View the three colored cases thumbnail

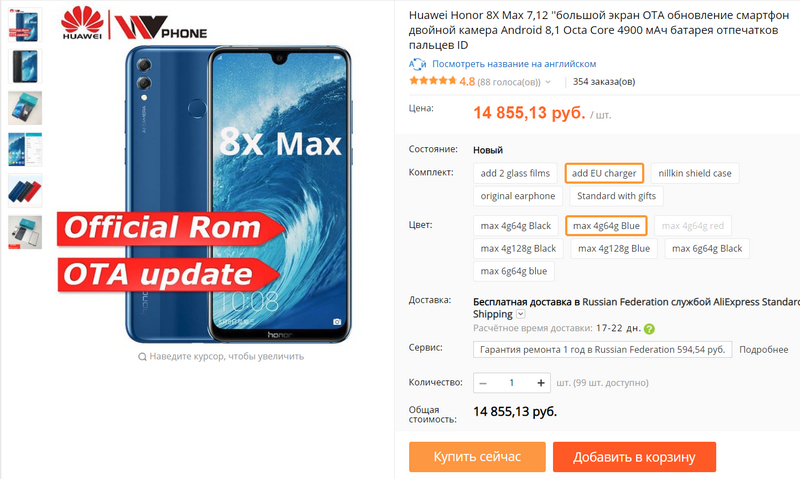[24, 191]
